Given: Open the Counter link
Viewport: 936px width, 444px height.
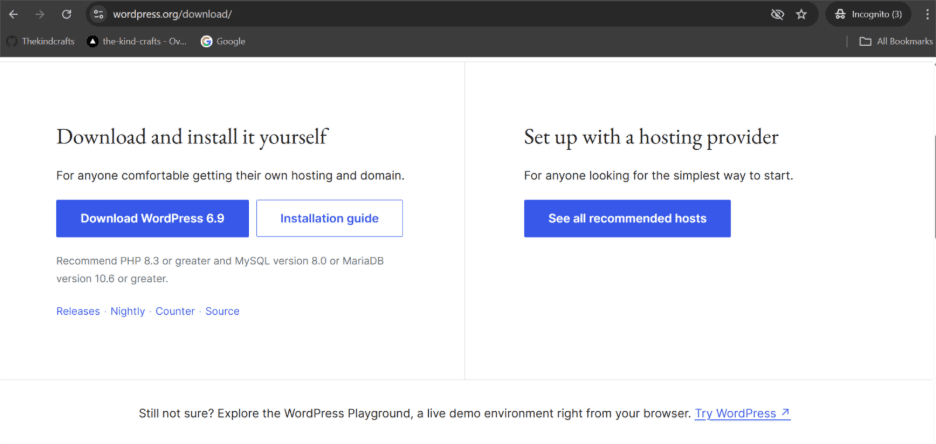Looking at the screenshot, I should click(x=175, y=311).
